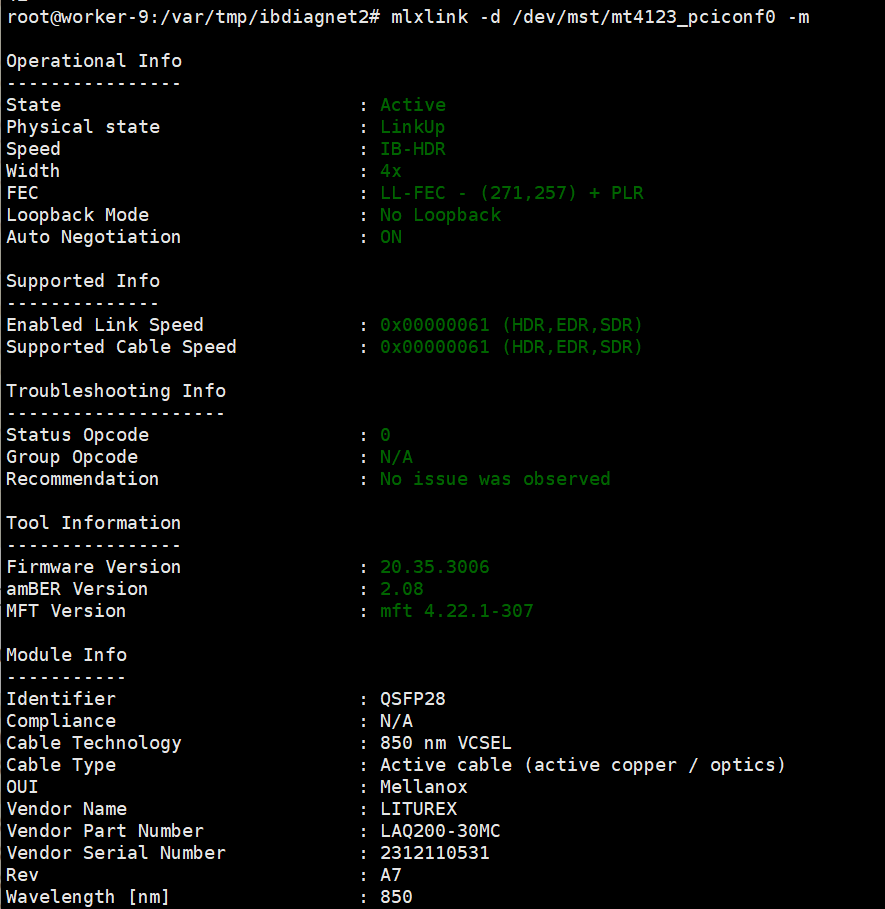Click the No Loopback mode value

[x=440, y=215]
